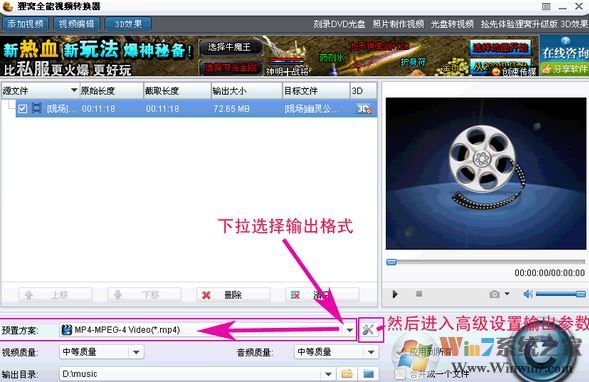Toggle the 应用到所有 checkbox
The height and width of the screenshot is (382, 589).
coord(400,351)
